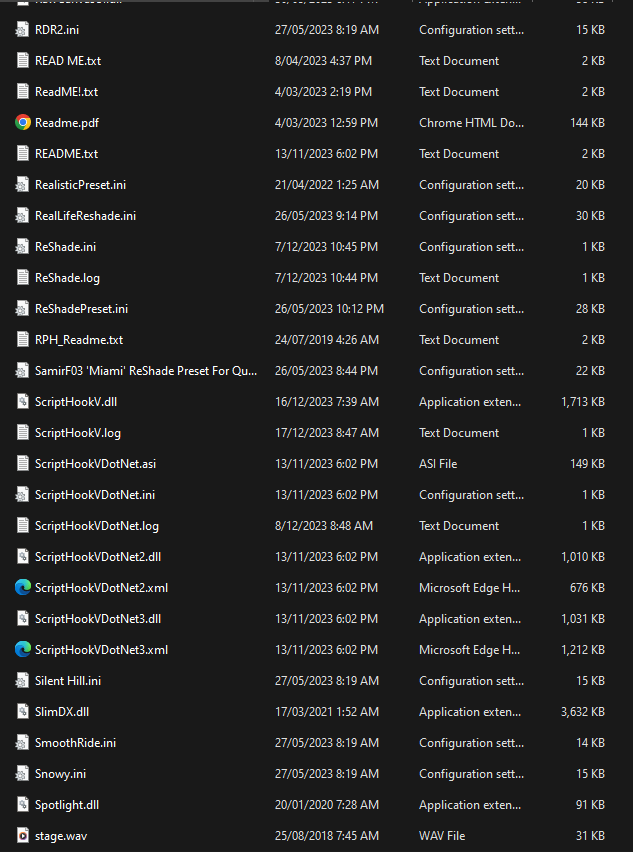633x852 pixels.
Task: Select the SamirF03 'Miami' ReShade Preset file
Action: click(146, 371)
